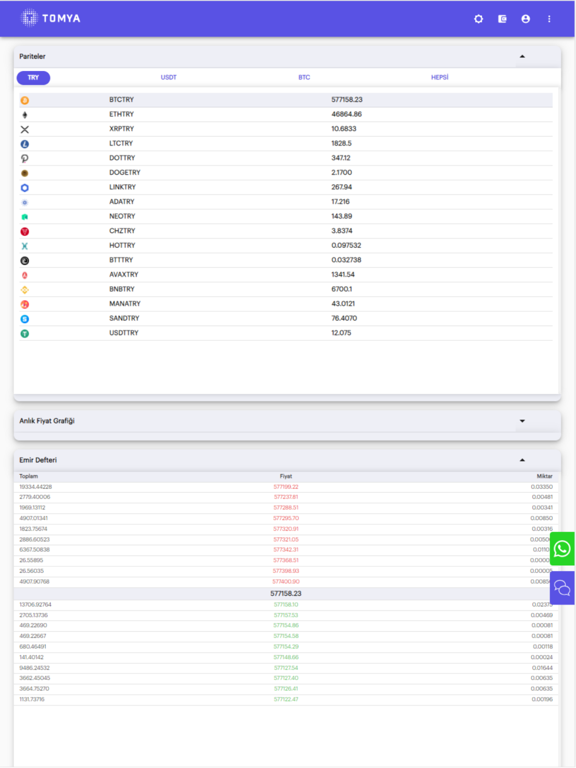Click the Binance icon for BNBTRY
Image resolution: width=576 pixels, height=768 pixels.
(x=24, y=290)
